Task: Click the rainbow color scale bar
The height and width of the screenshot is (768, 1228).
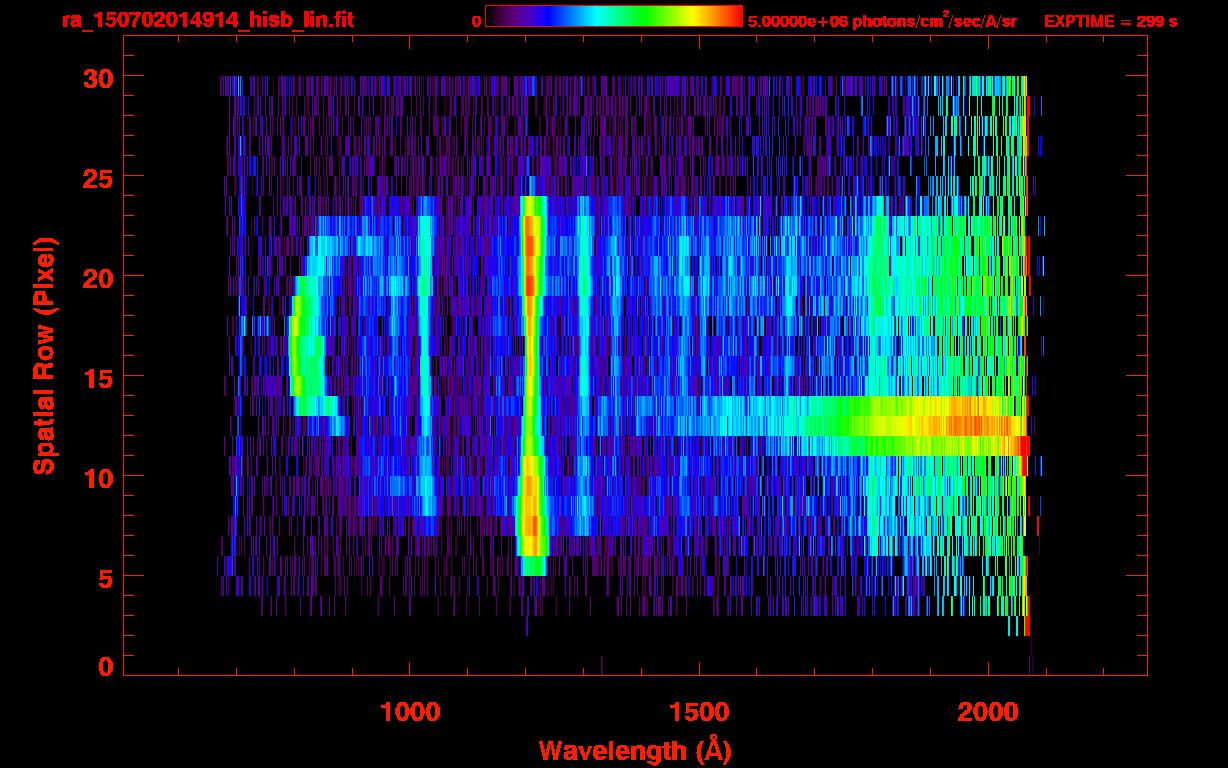Action: coord(613,17)
